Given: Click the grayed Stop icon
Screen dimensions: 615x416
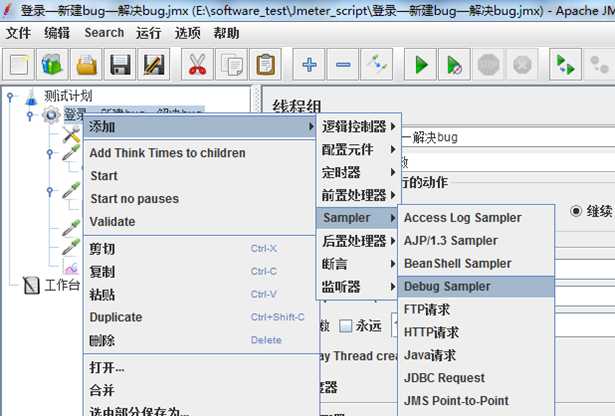Looking at the screenshot, I should click(x=488, y=65).
